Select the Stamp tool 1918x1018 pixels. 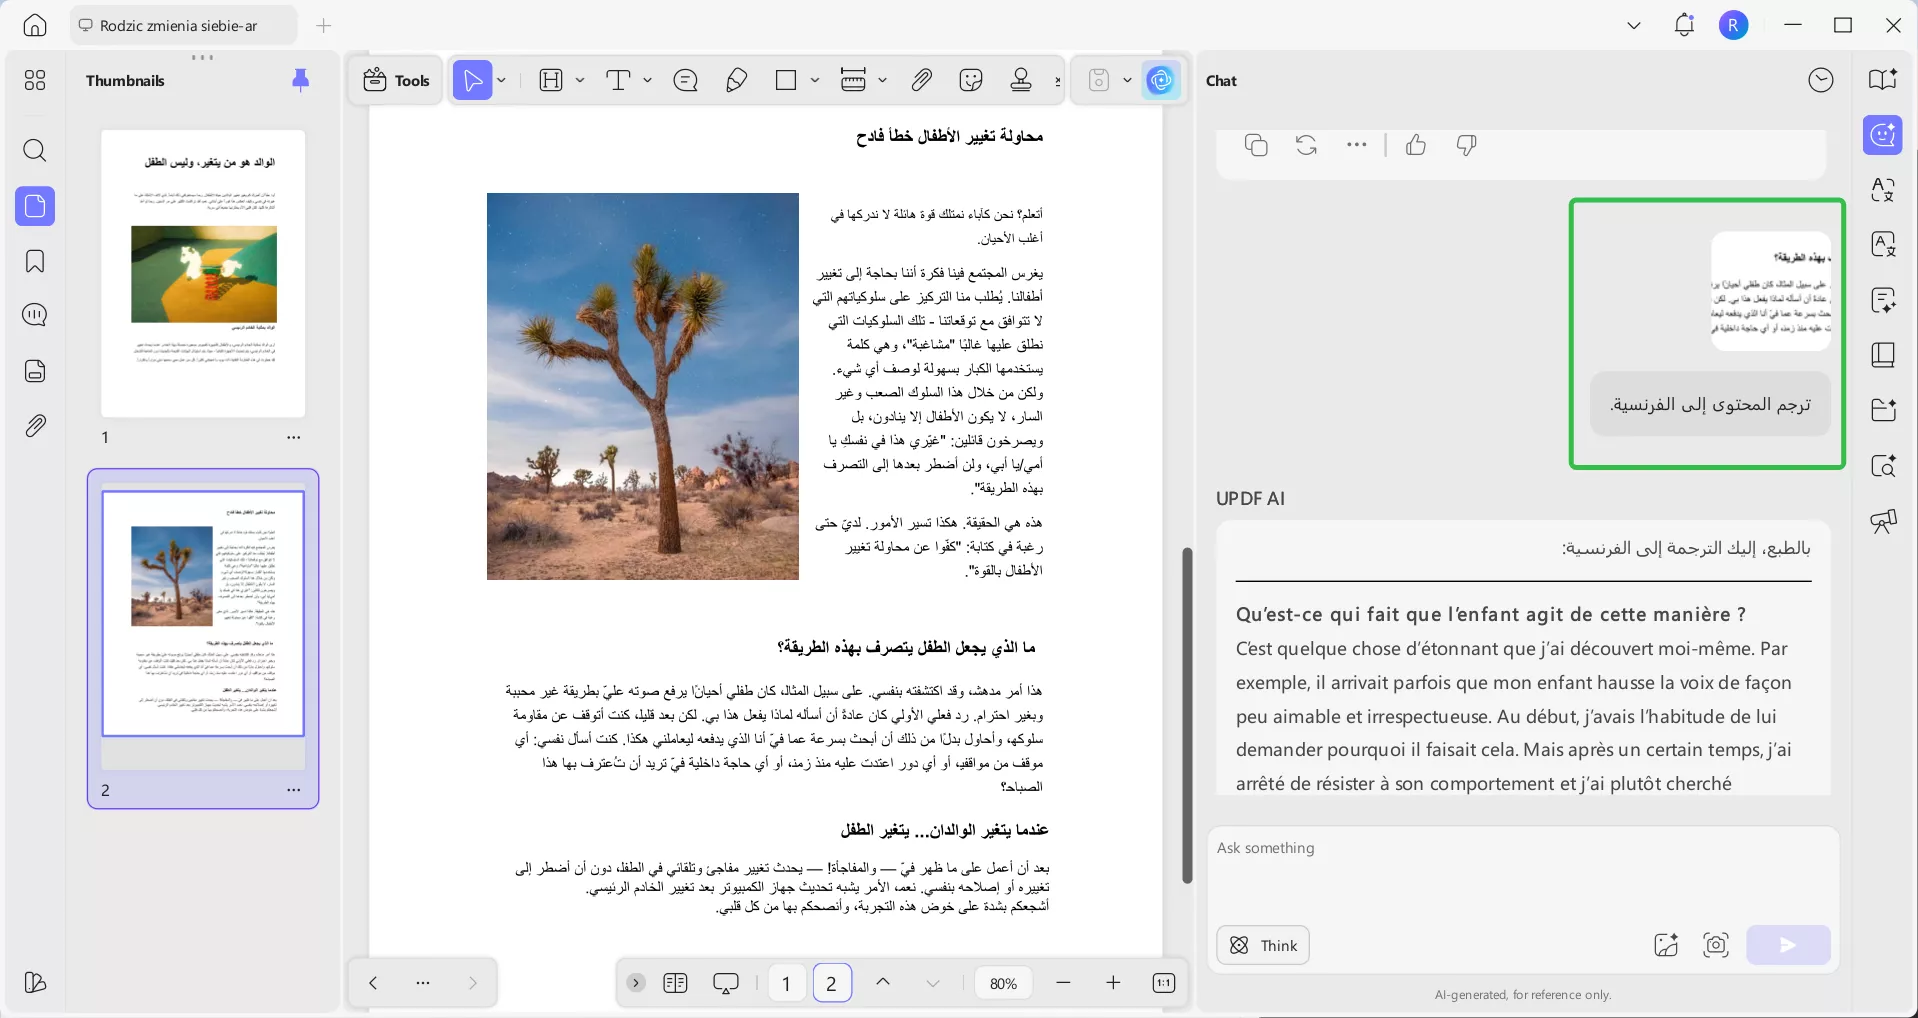tap(1020, 80)
